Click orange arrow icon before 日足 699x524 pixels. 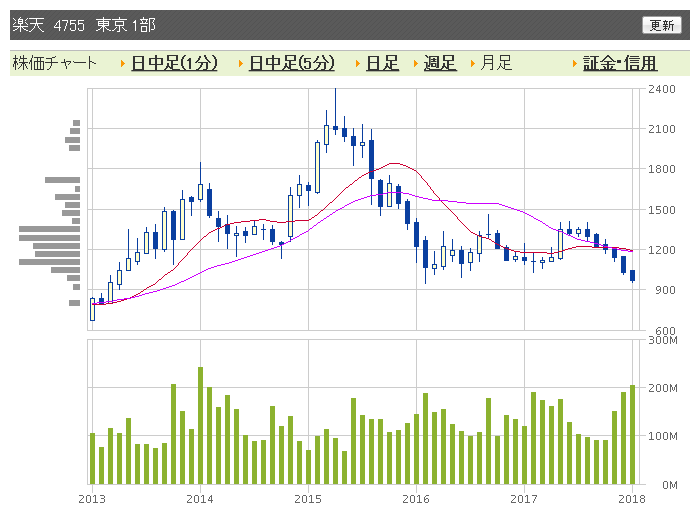358,64
